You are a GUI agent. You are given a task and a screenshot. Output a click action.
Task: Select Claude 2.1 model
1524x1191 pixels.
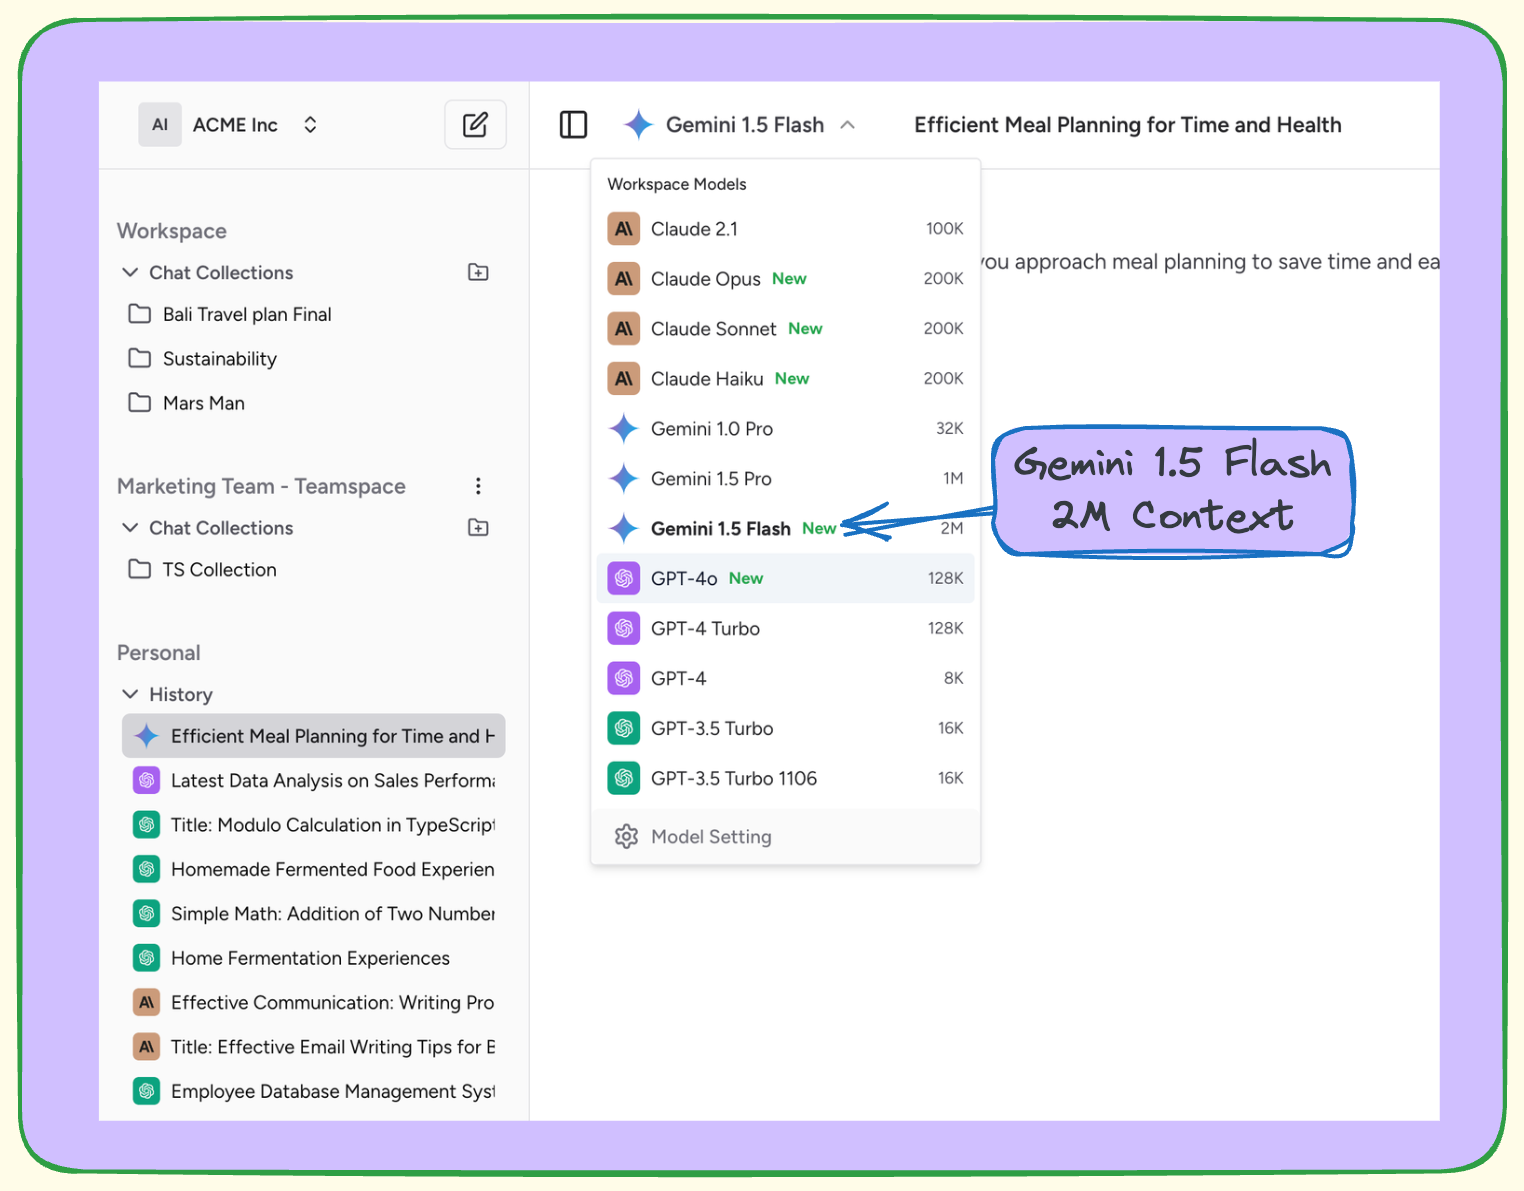pos(785,229)
